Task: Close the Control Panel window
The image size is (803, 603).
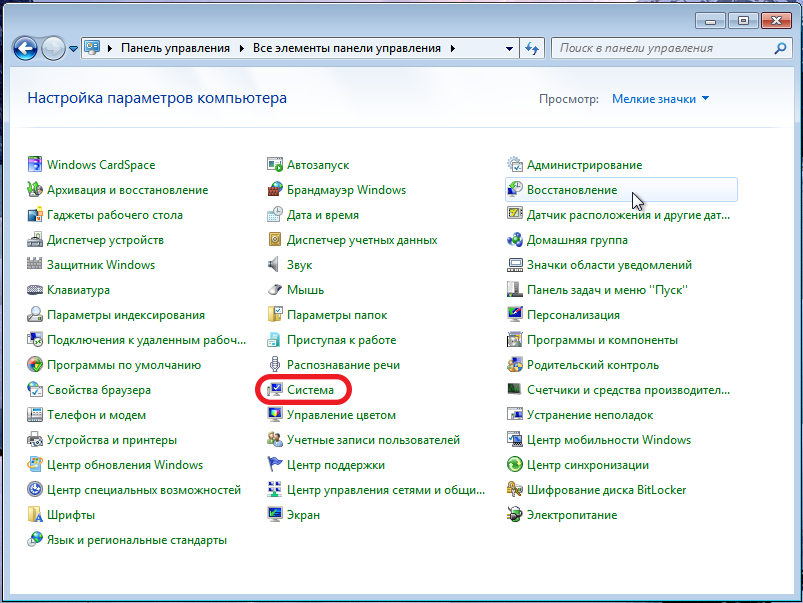Action: pyautogui.click(x=776, y=21)
